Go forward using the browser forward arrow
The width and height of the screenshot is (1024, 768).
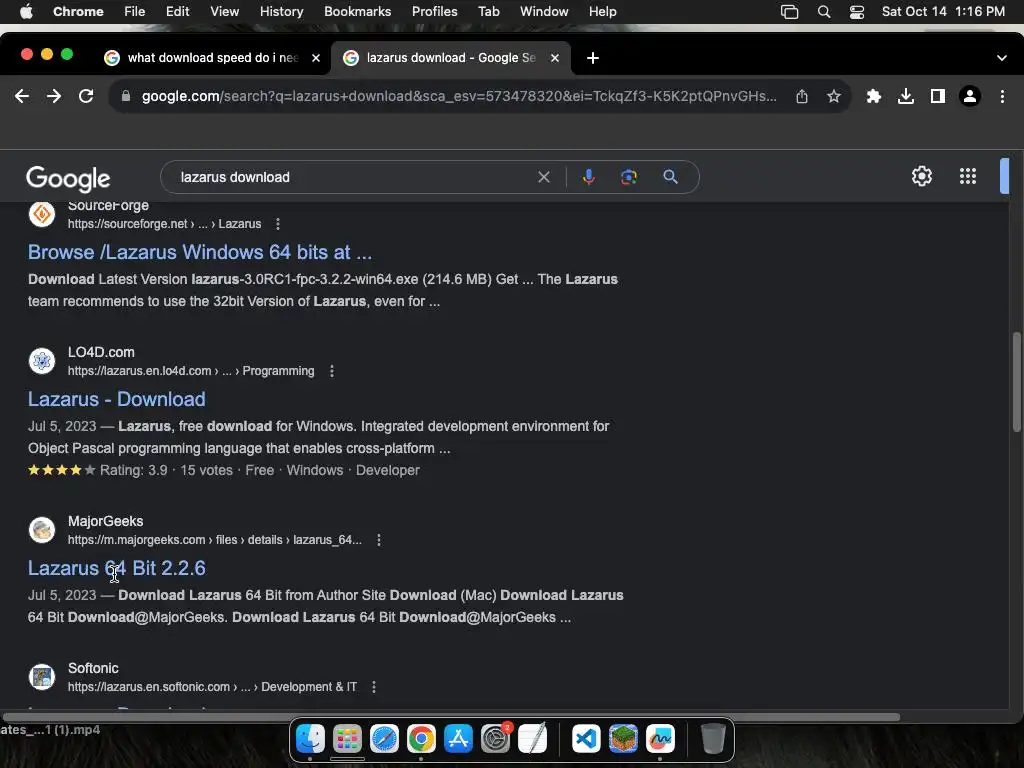click(54, 96)
